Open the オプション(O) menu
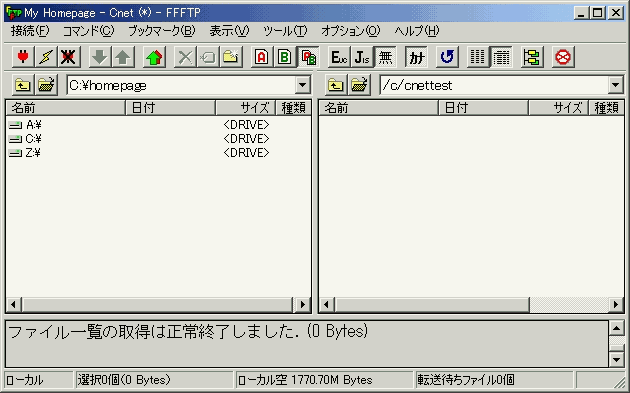This screenshot has height=393, width=630. coord(350,31)
